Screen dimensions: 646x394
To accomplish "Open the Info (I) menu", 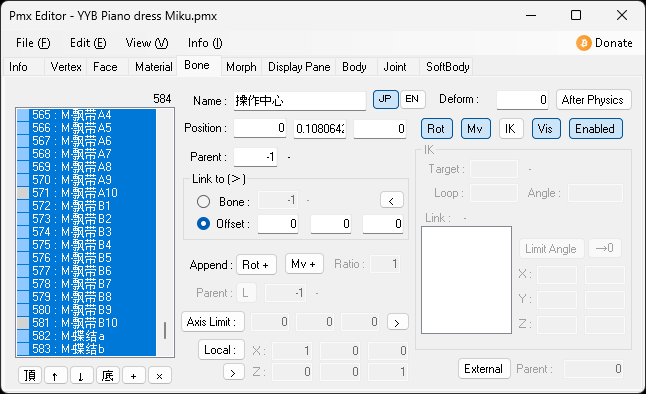I will click(205, 43).
